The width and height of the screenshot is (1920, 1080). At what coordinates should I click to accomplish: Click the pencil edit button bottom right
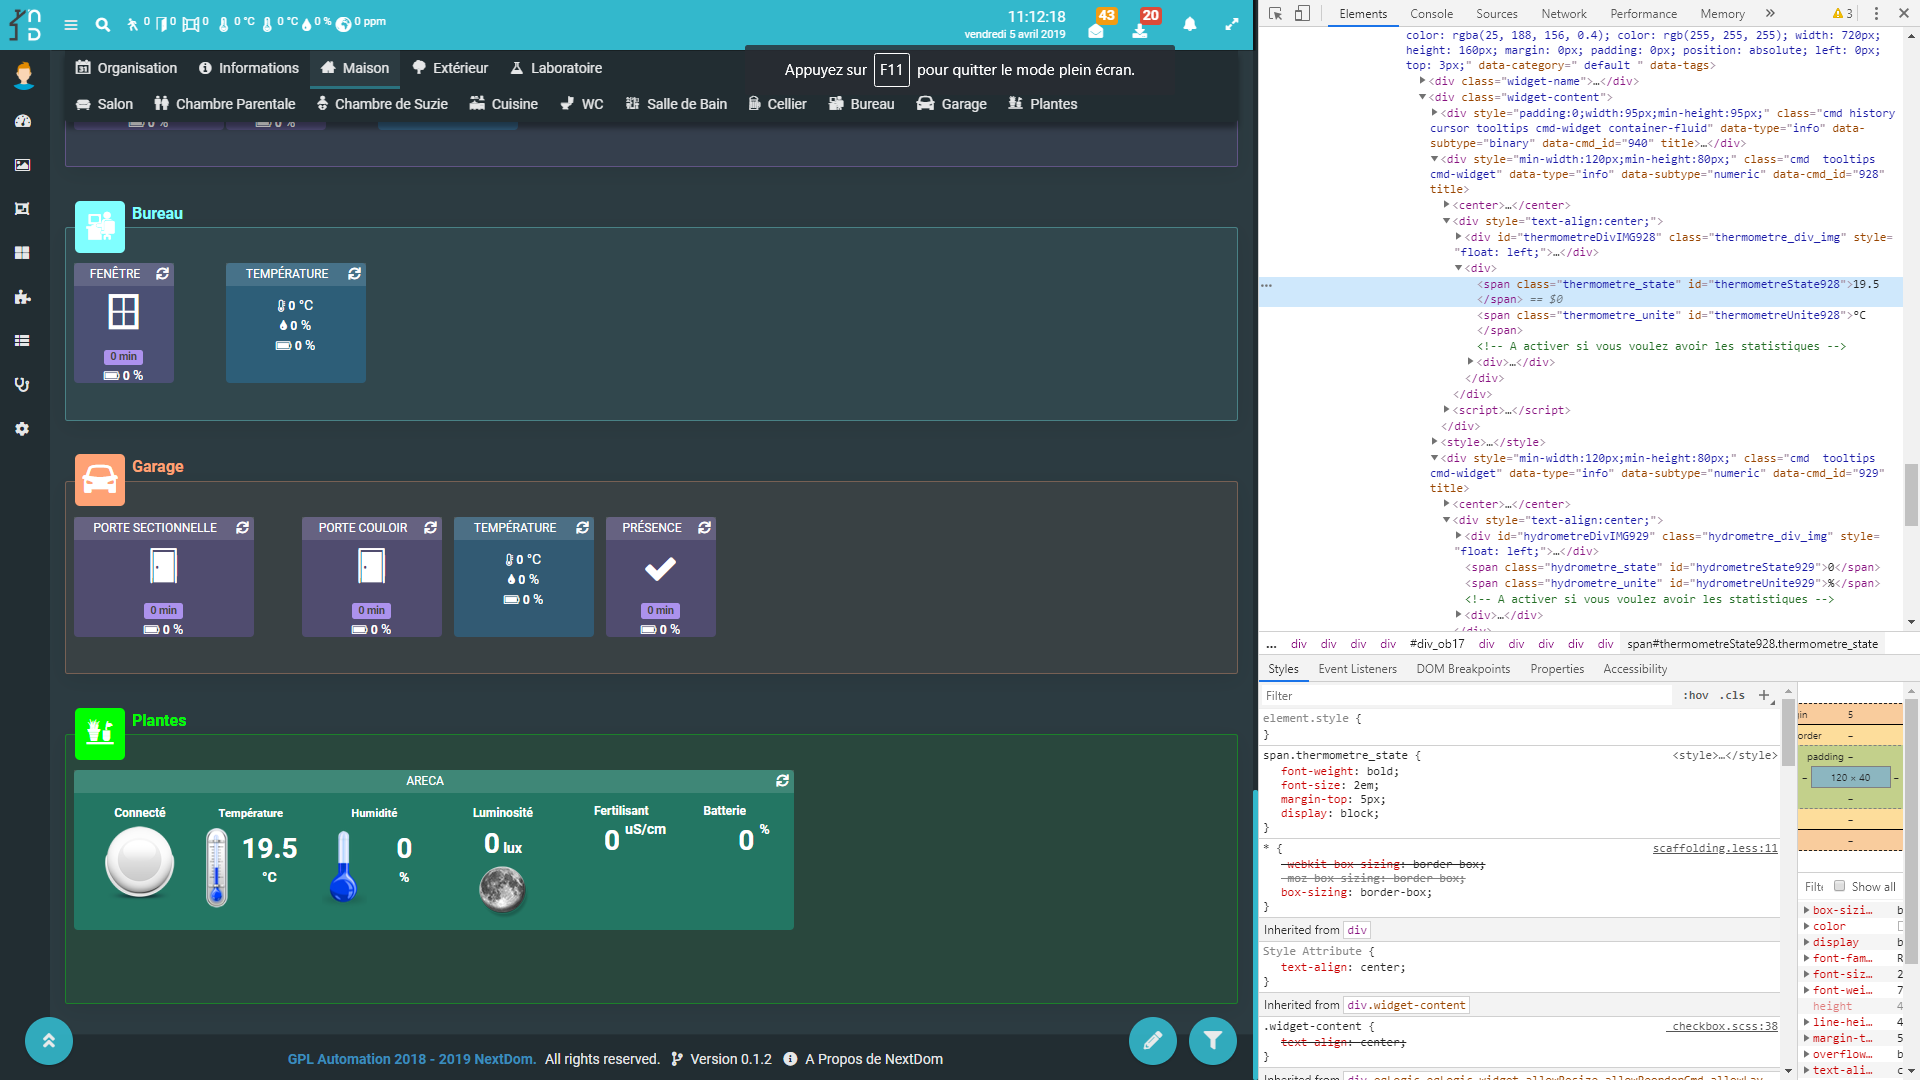tap(1152, 1041)
